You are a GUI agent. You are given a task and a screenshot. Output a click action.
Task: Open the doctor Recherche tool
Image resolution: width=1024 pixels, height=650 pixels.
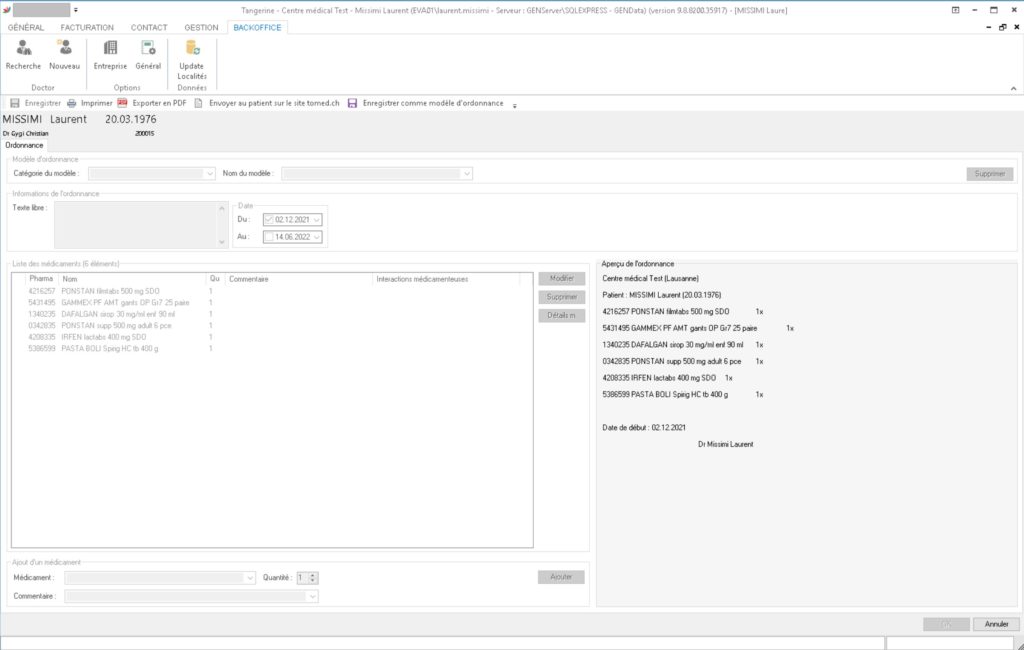(23, 54)
